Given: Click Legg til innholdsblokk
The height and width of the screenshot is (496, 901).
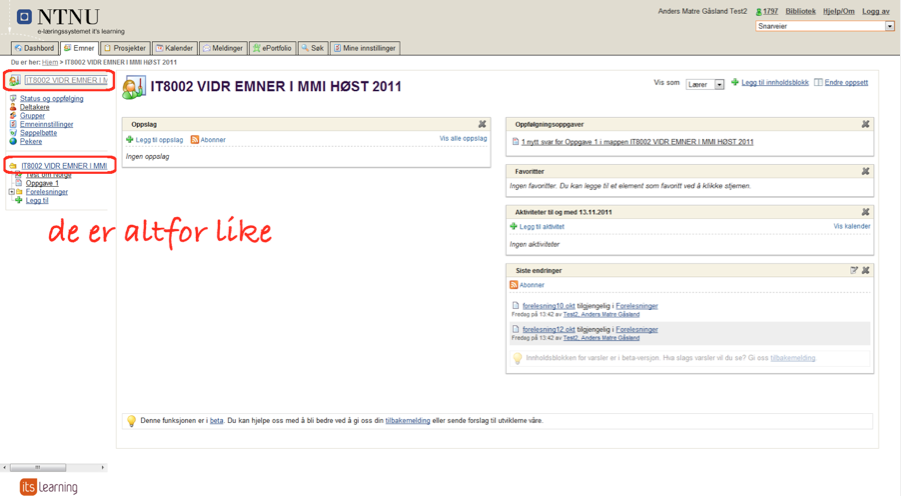Looking at the screenshot, I should coord(775,83).
